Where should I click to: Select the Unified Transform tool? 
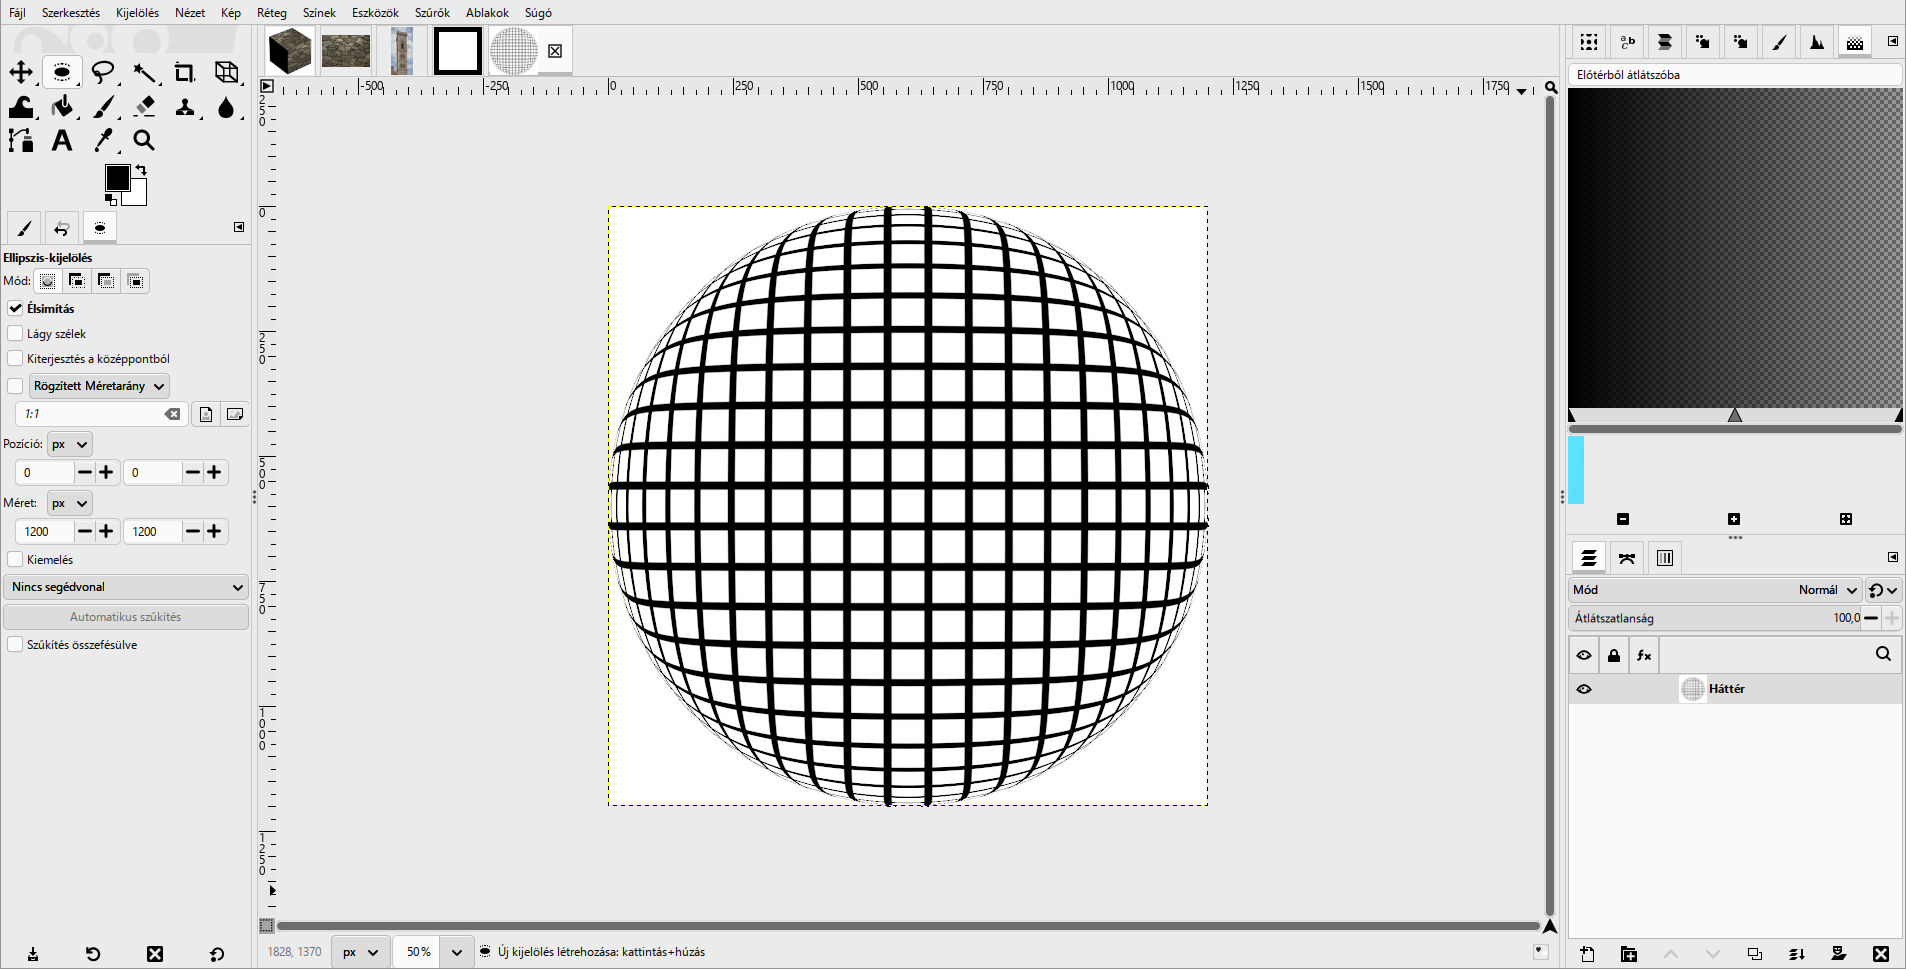coord(227,72)
